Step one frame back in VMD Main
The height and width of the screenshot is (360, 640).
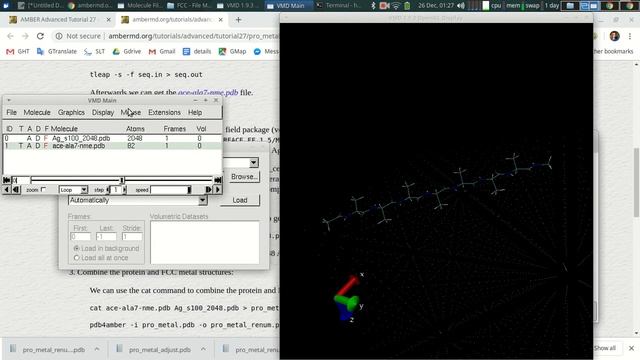tap(16, 190)
